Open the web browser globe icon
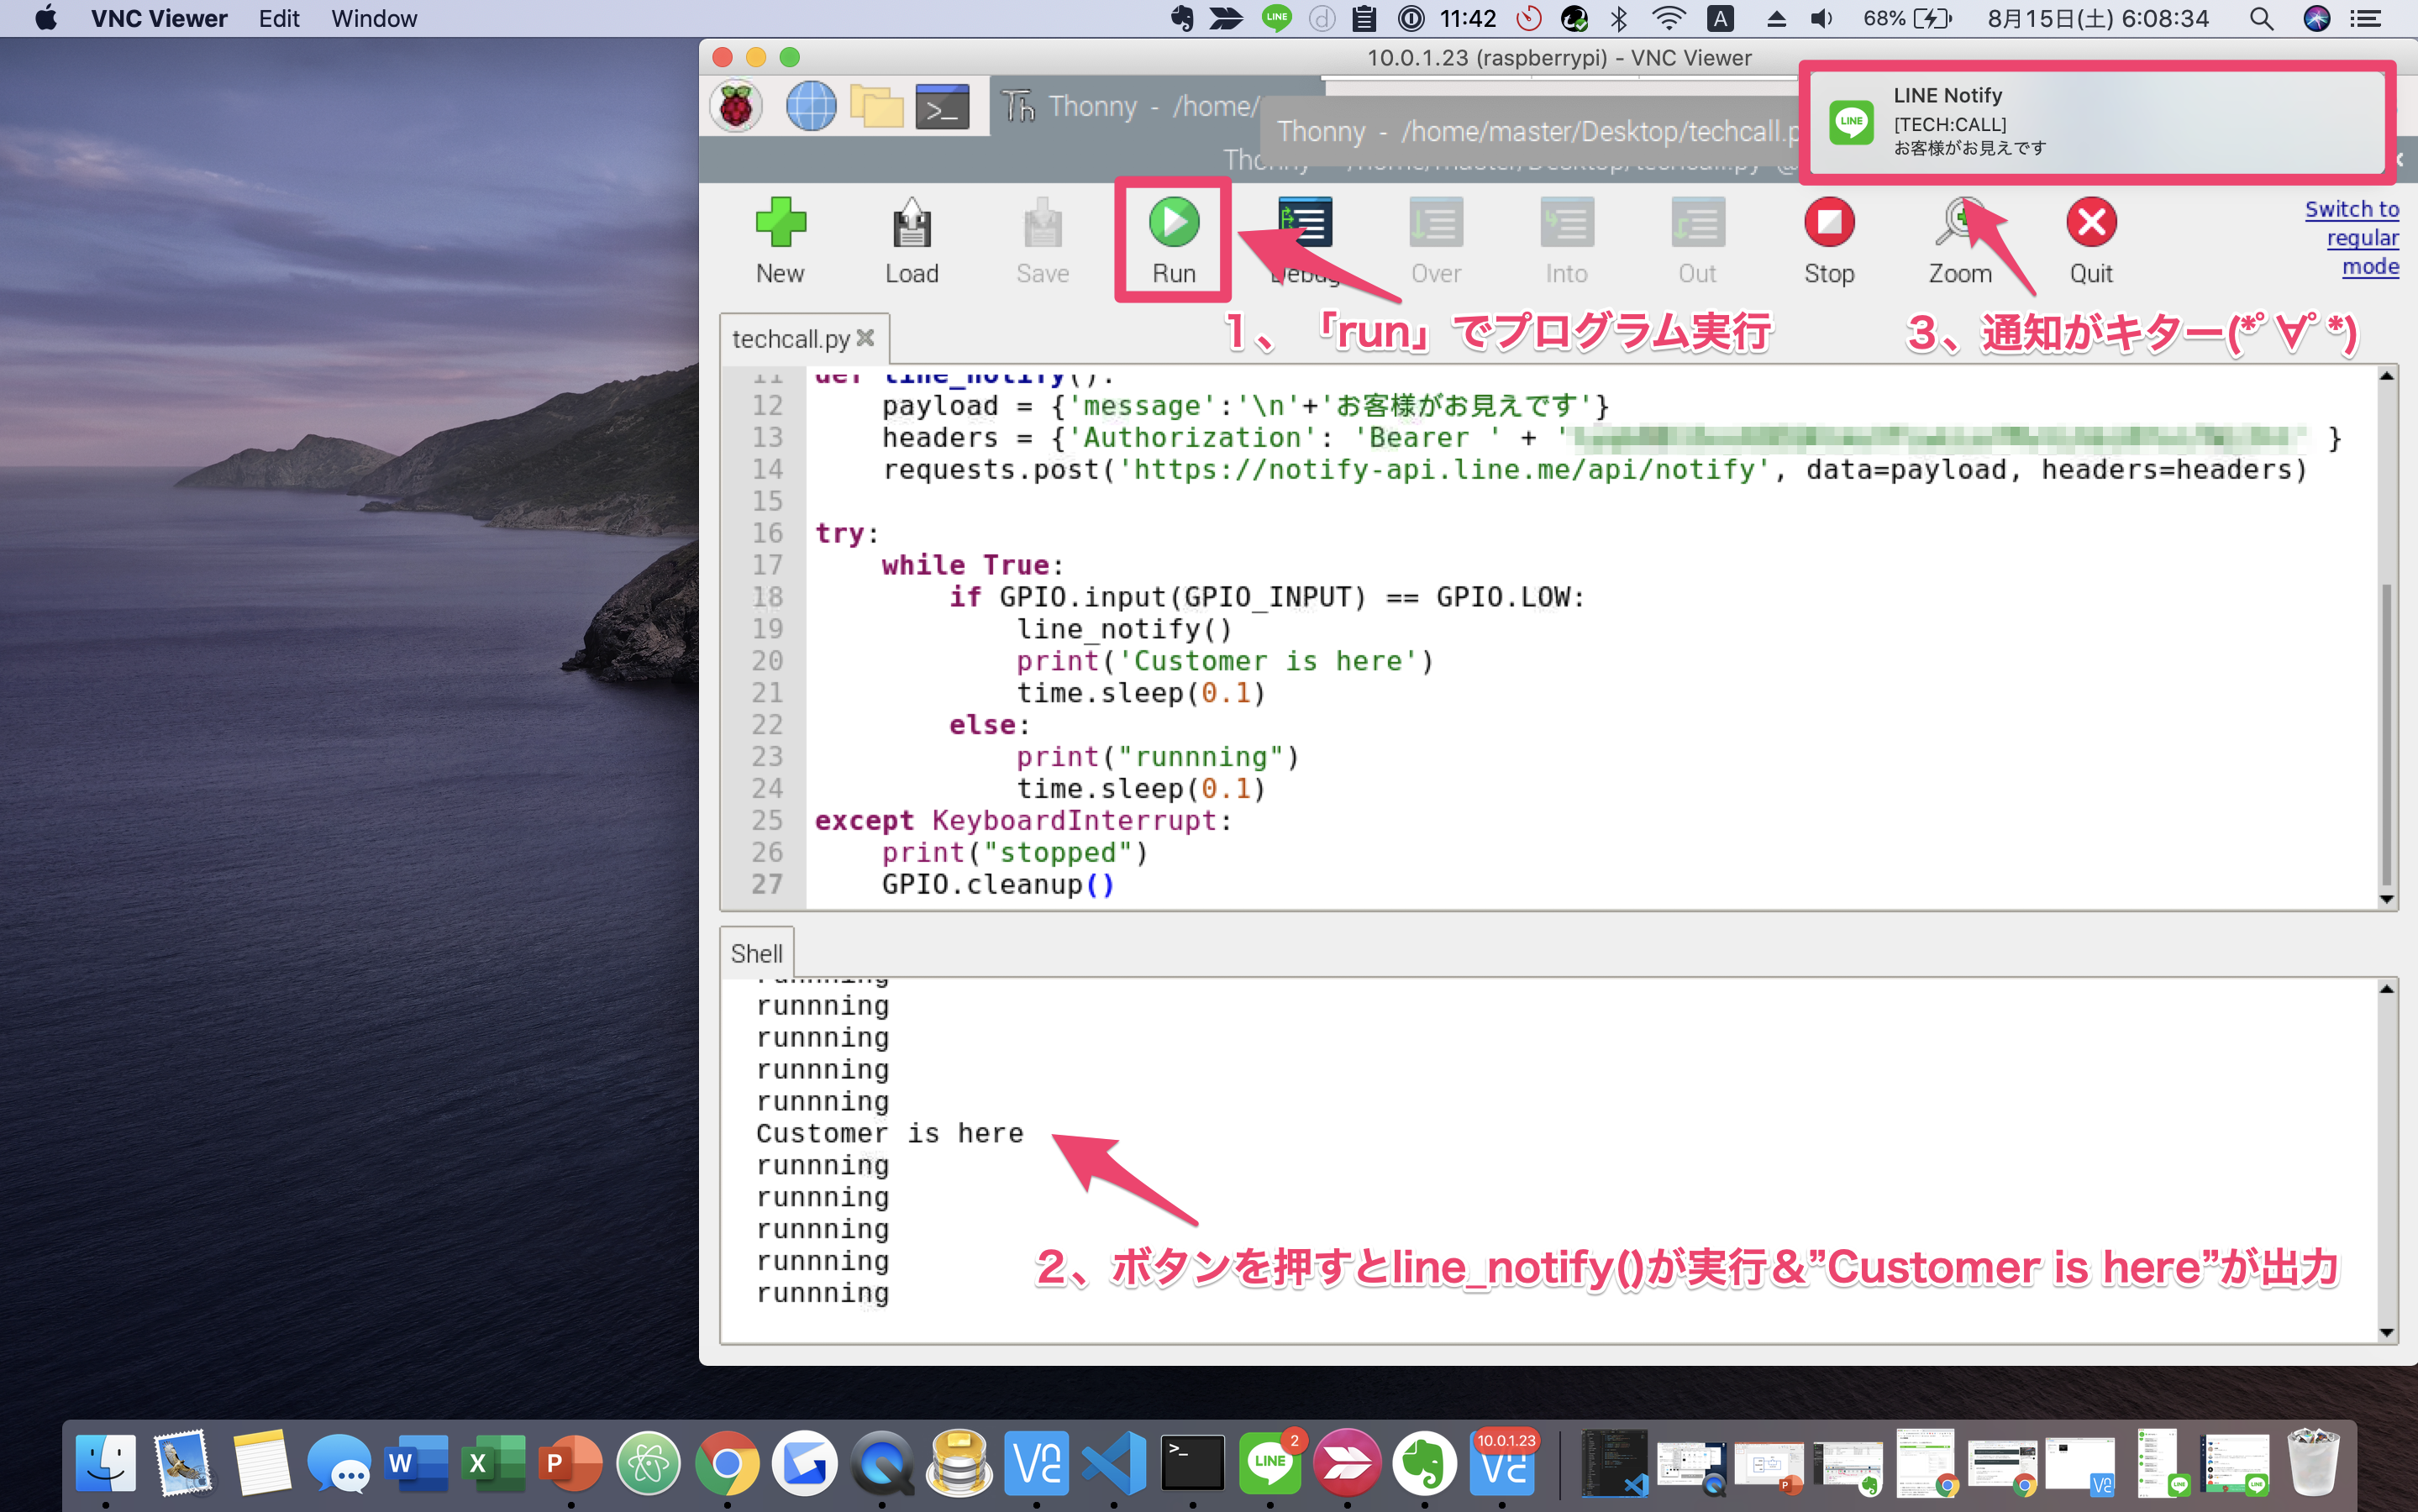 [x=810, y=106]
